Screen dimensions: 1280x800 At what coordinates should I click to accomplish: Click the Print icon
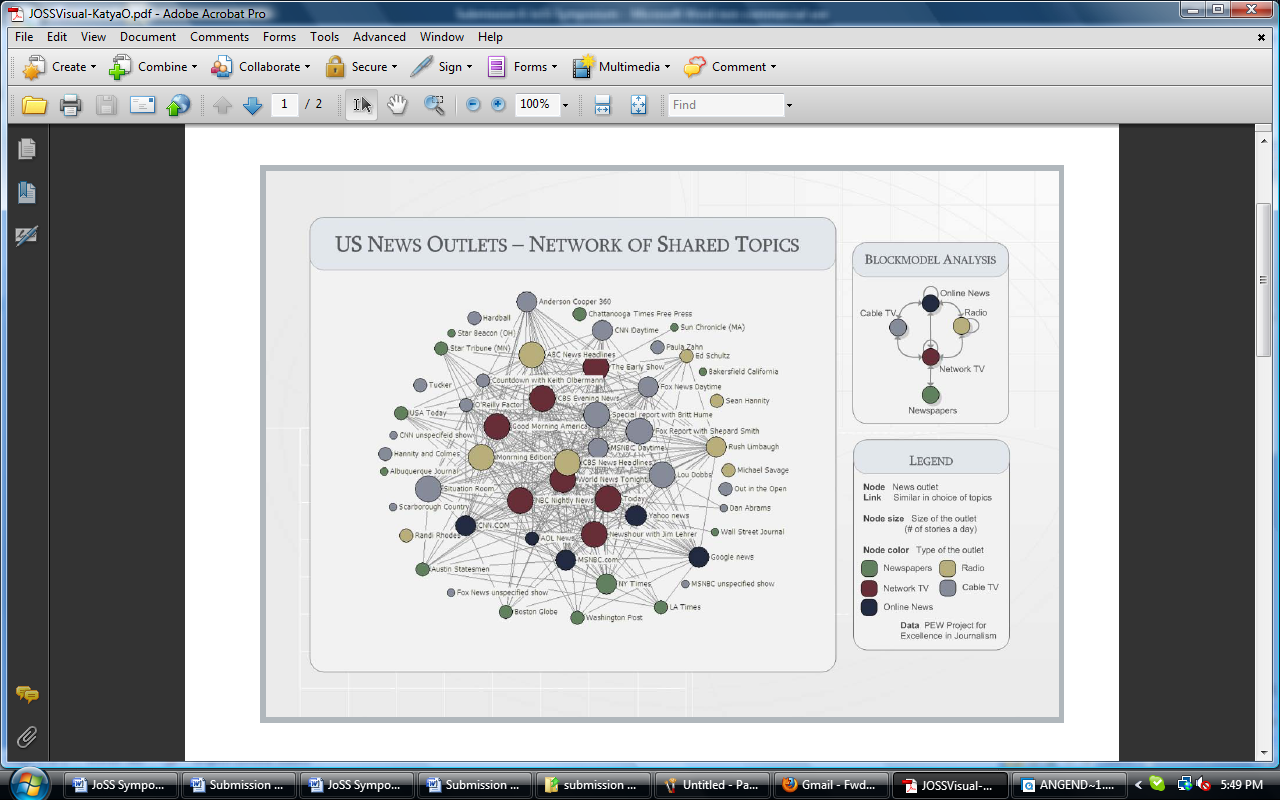[x=70, y=105]
